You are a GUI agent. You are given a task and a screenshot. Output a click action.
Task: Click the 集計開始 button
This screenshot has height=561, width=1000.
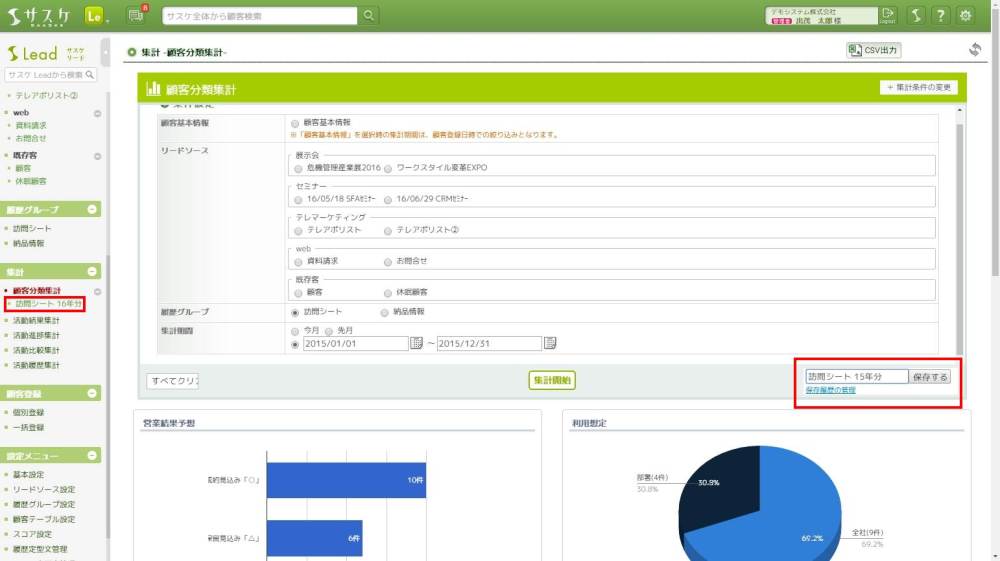pyautogui.click(x=552, y=380)
